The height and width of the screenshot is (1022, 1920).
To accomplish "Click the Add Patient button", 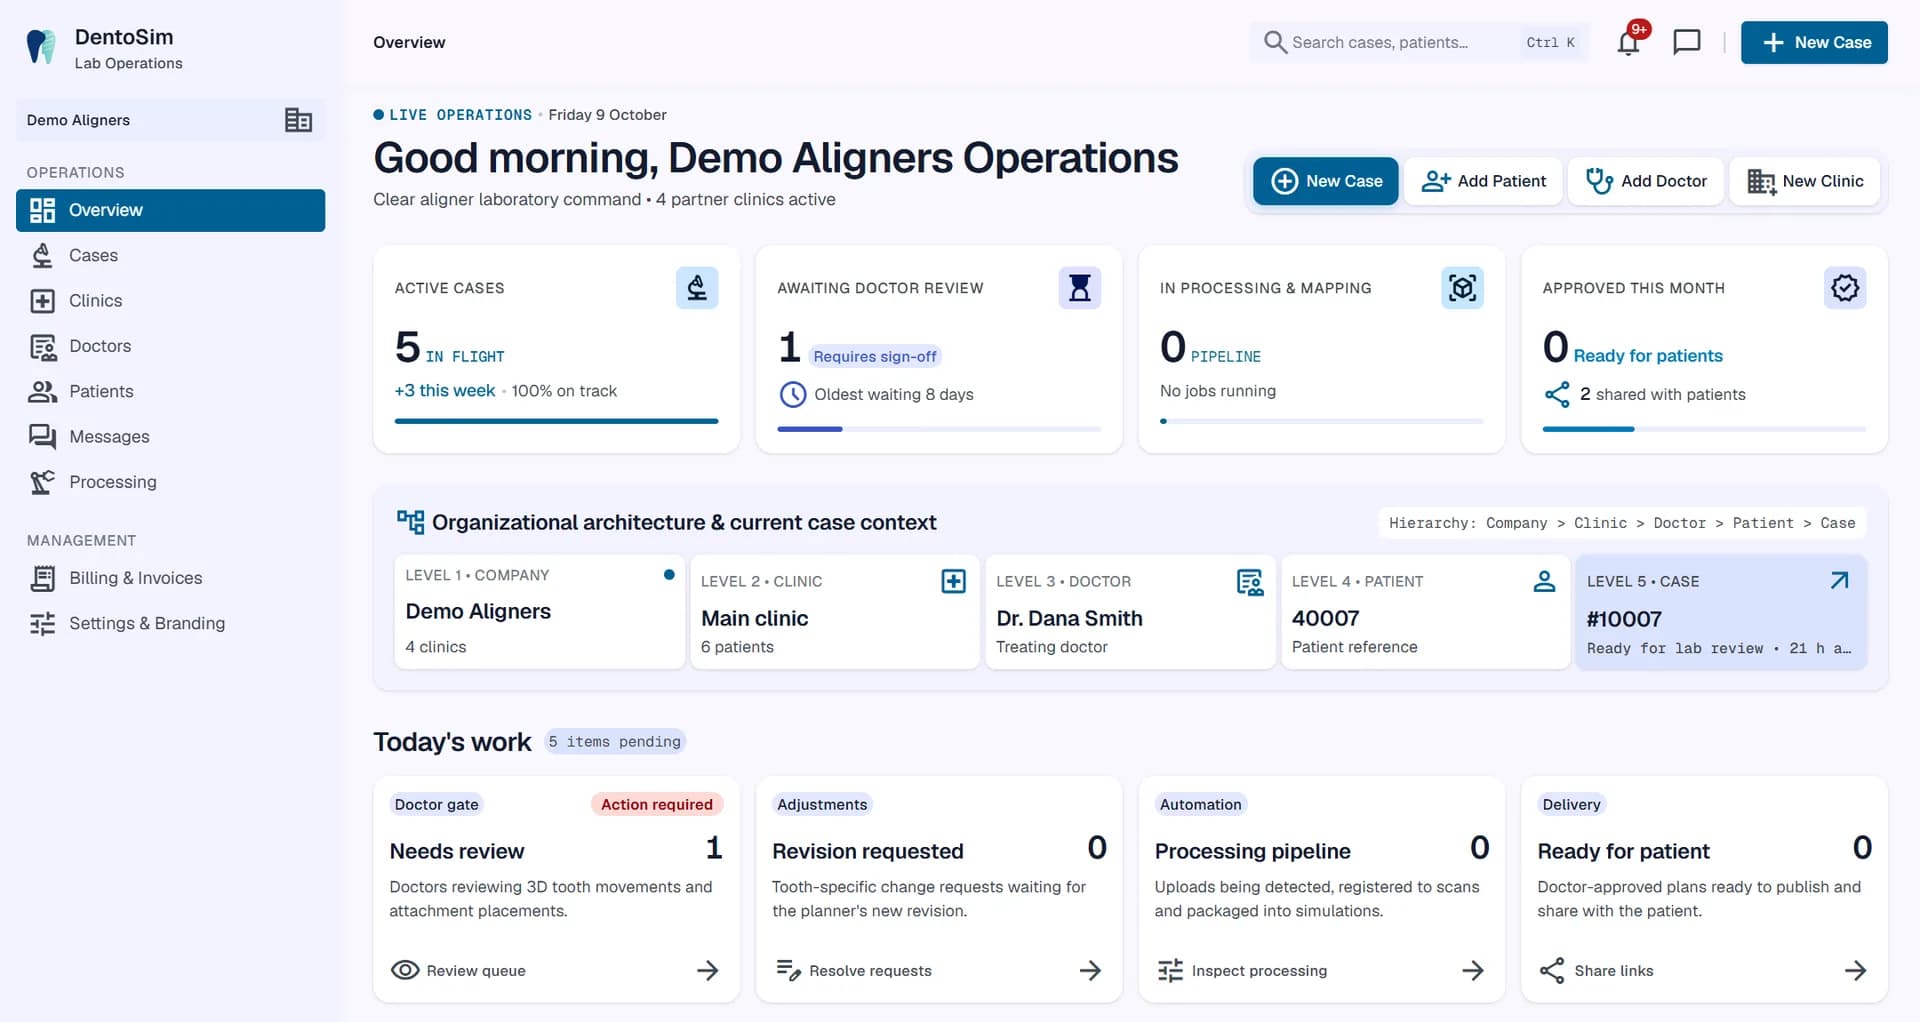I will tap(1483, 181).
